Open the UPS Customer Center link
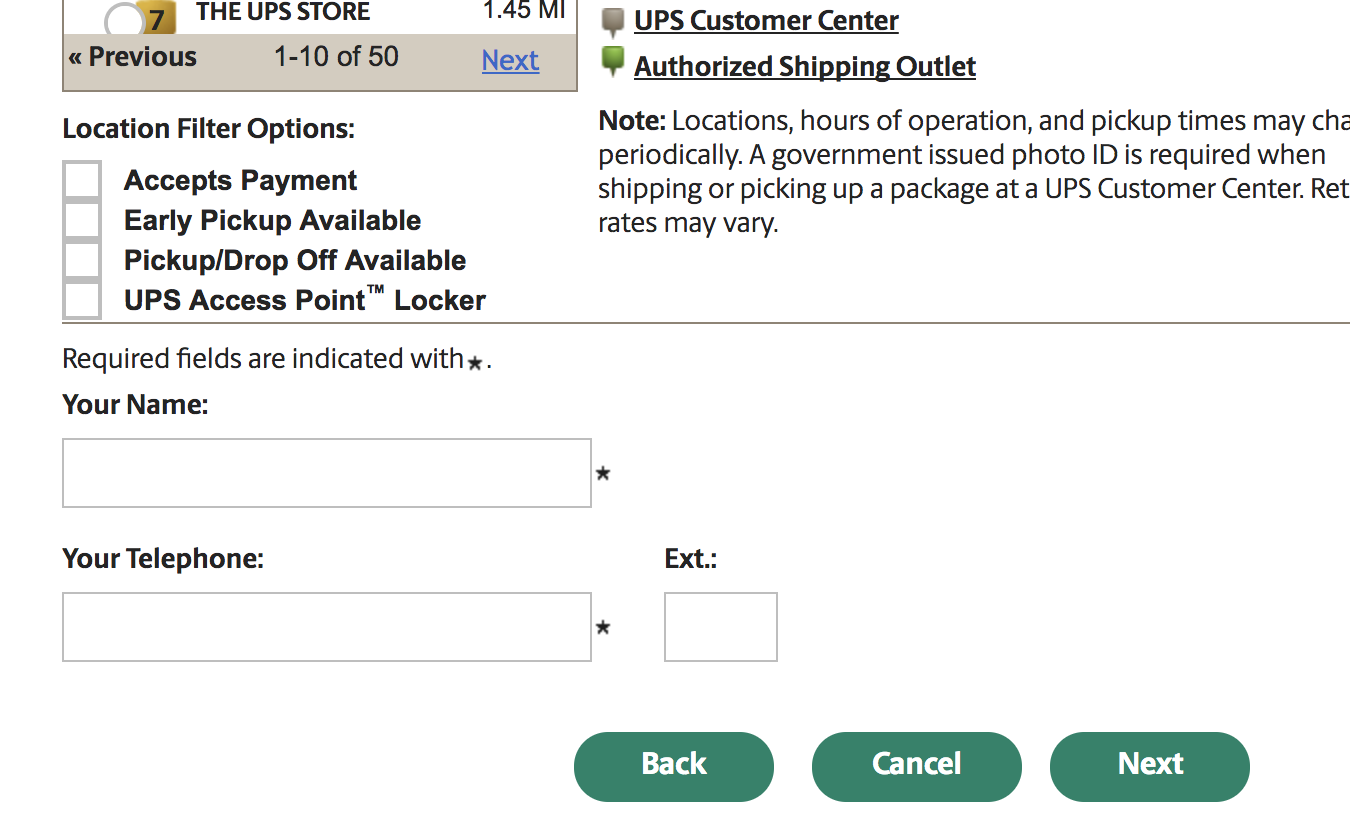1350x822 pixels. pos(766,21)
